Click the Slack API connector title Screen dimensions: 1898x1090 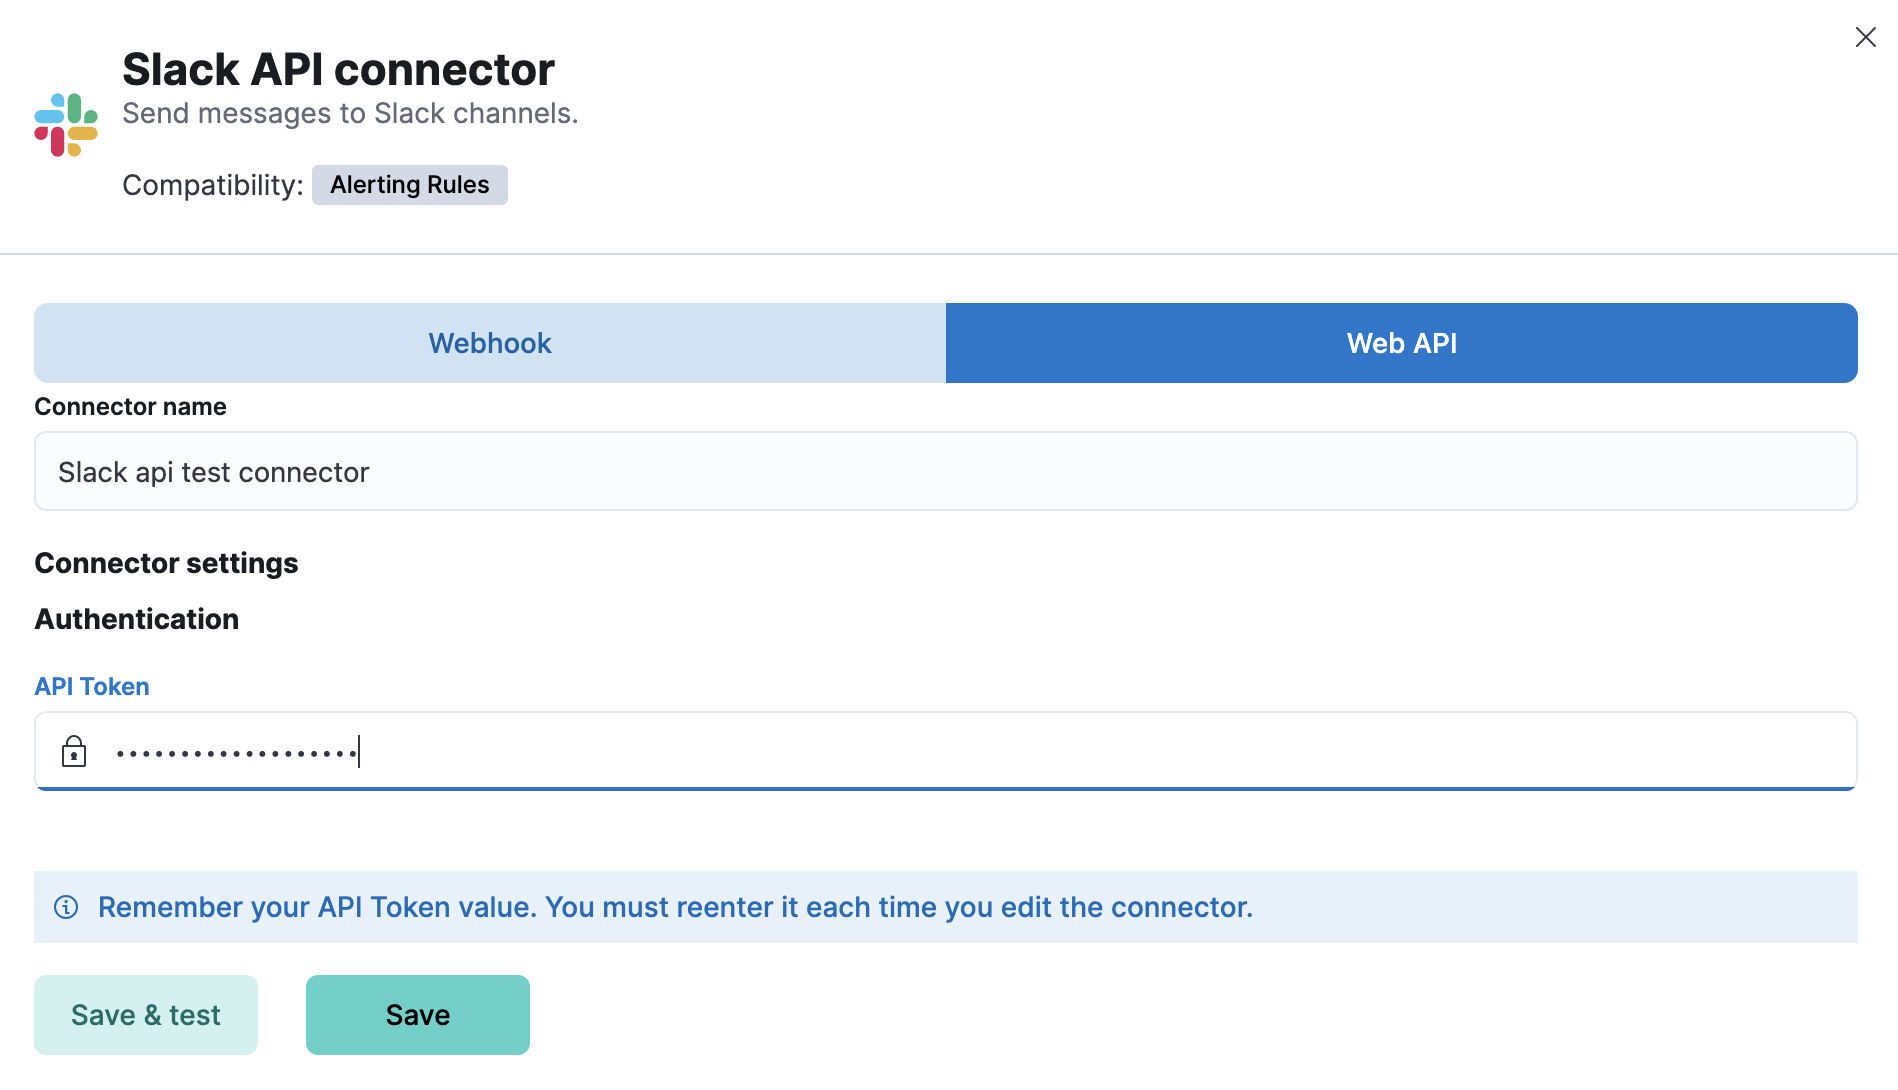coord(338,68)
